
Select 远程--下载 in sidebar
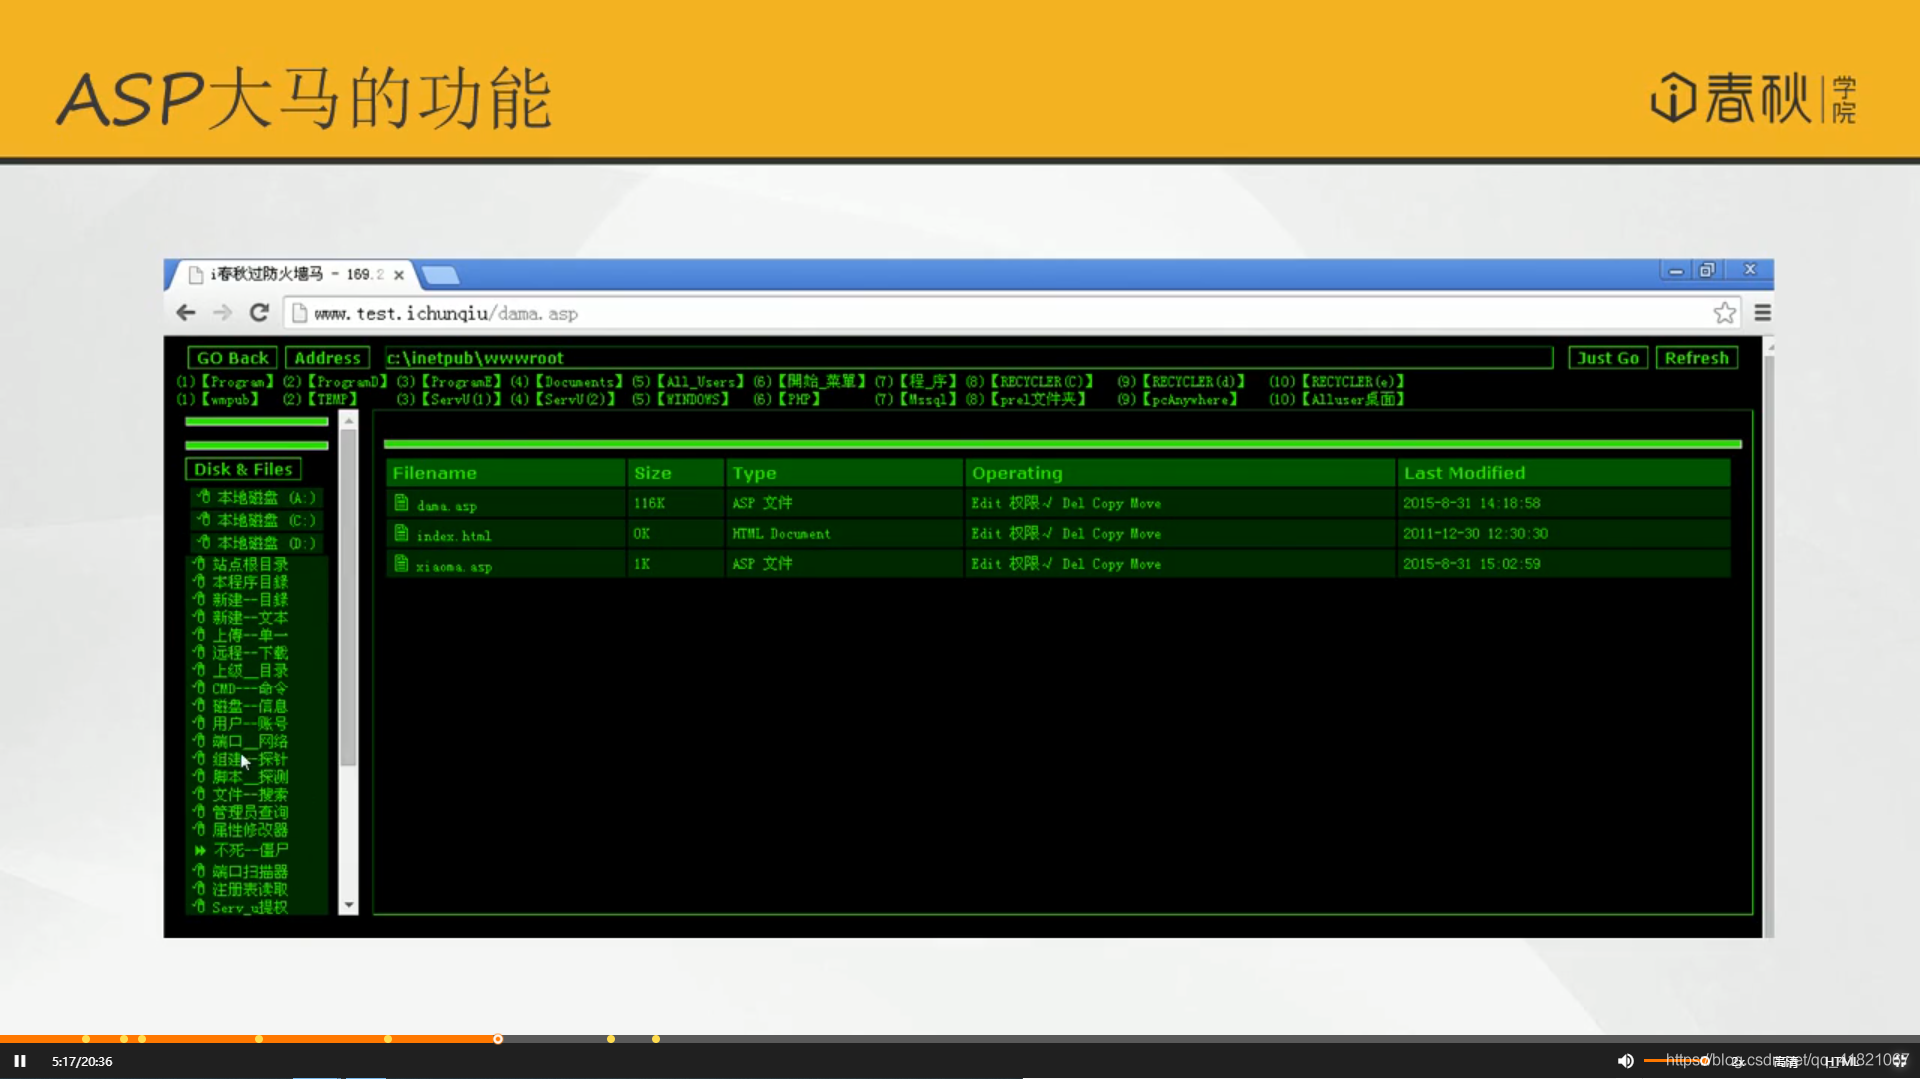250,653
